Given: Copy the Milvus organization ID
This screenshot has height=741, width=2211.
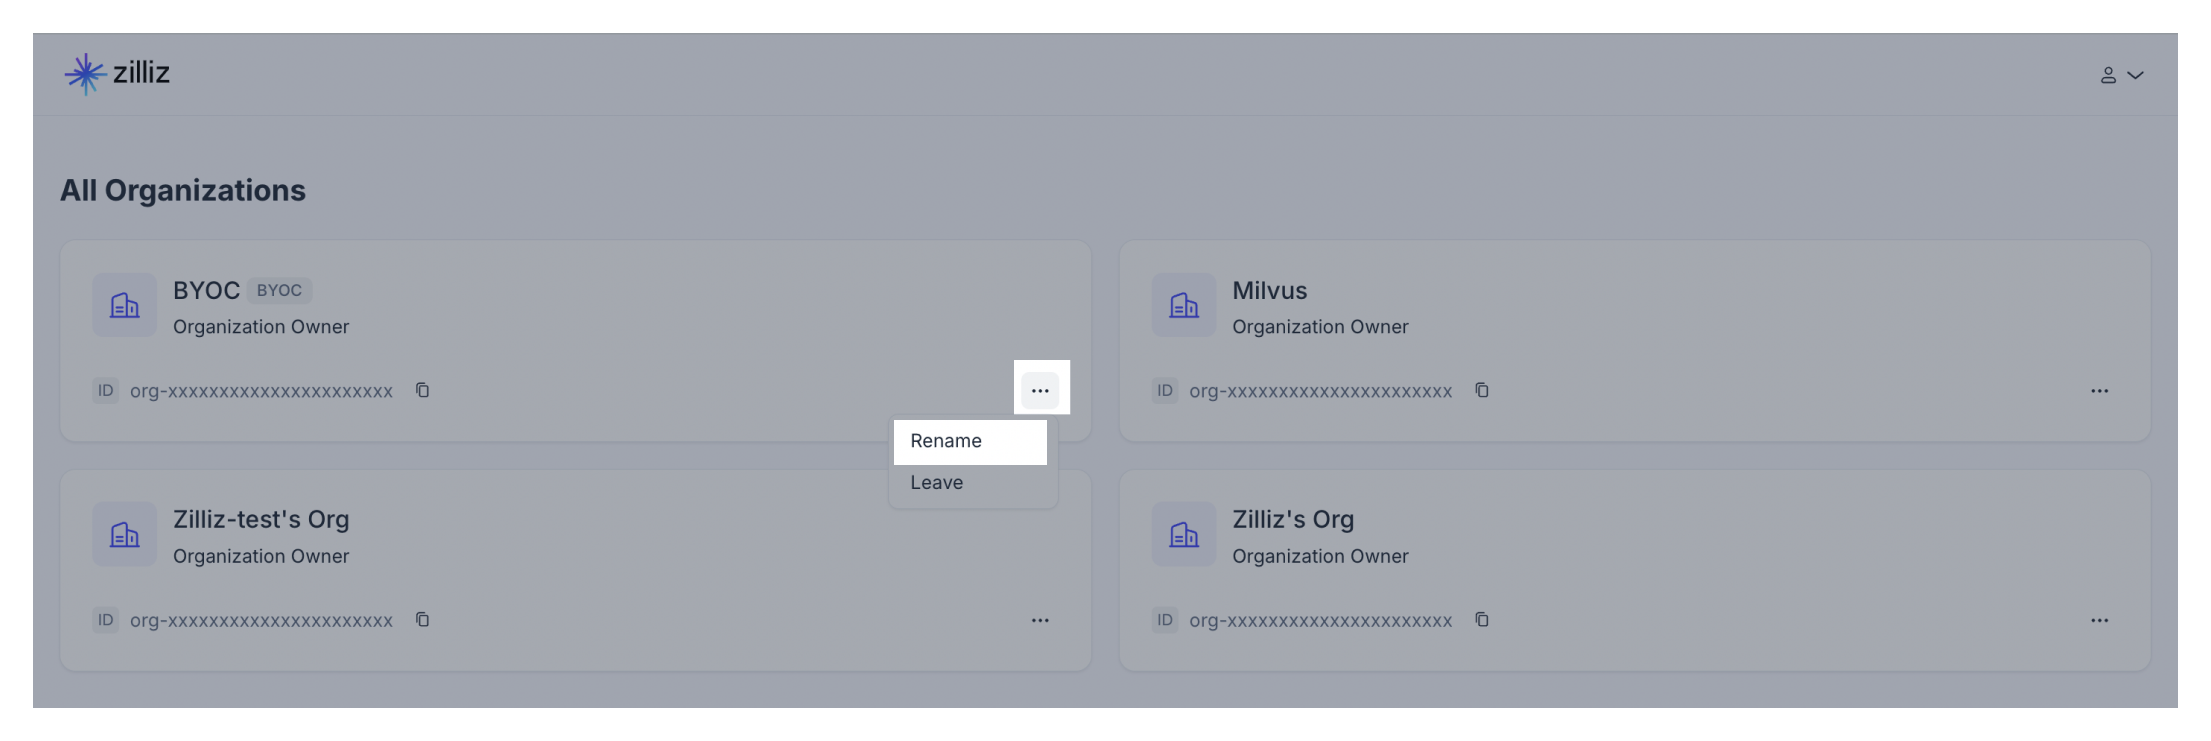Looking at the screenshot, I should 1481,390.
